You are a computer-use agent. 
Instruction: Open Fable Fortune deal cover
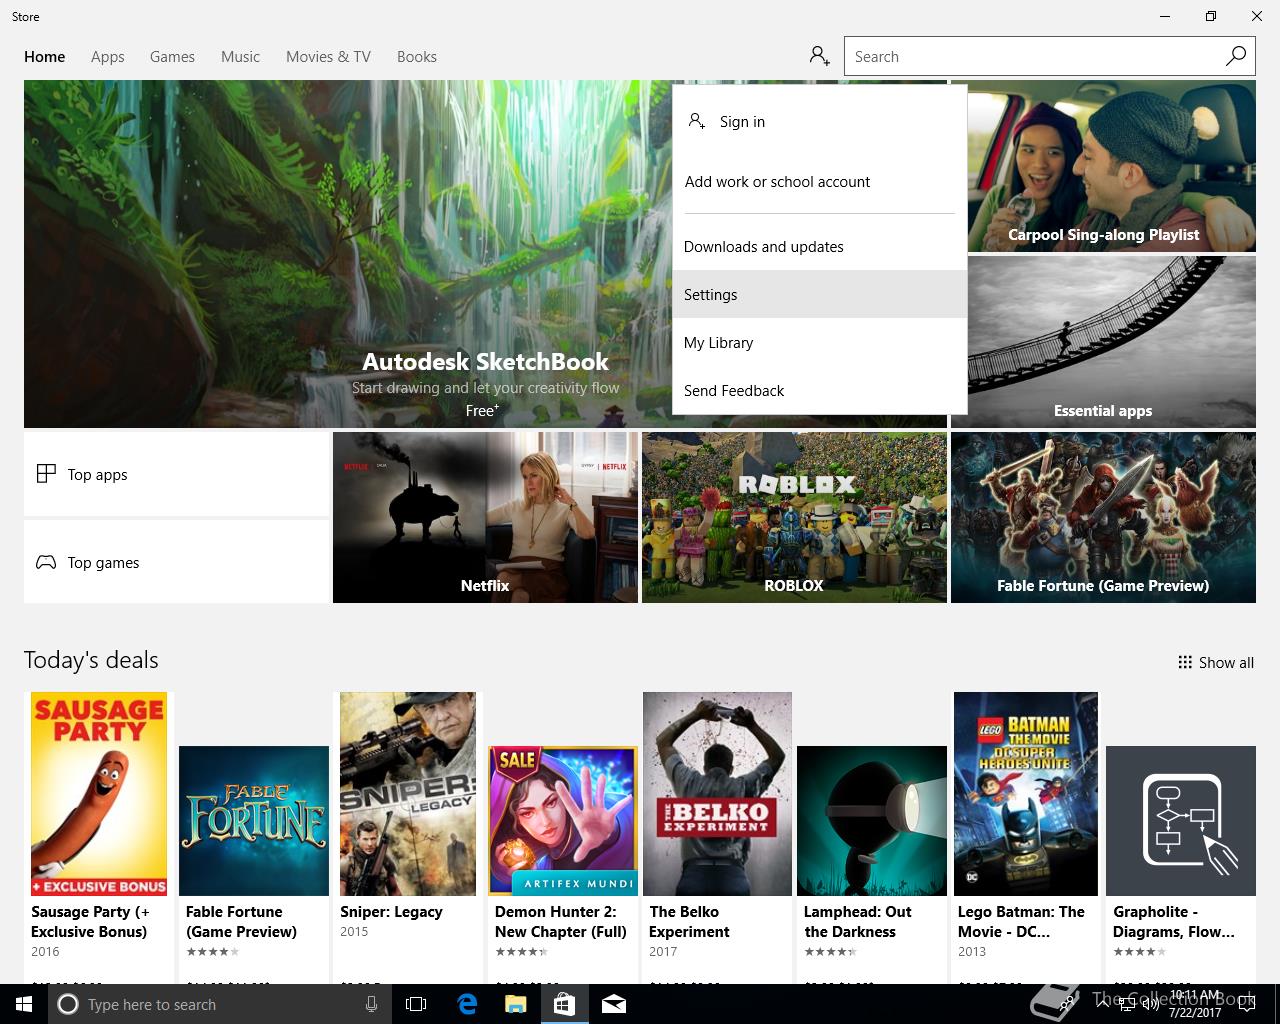[254, 821]
